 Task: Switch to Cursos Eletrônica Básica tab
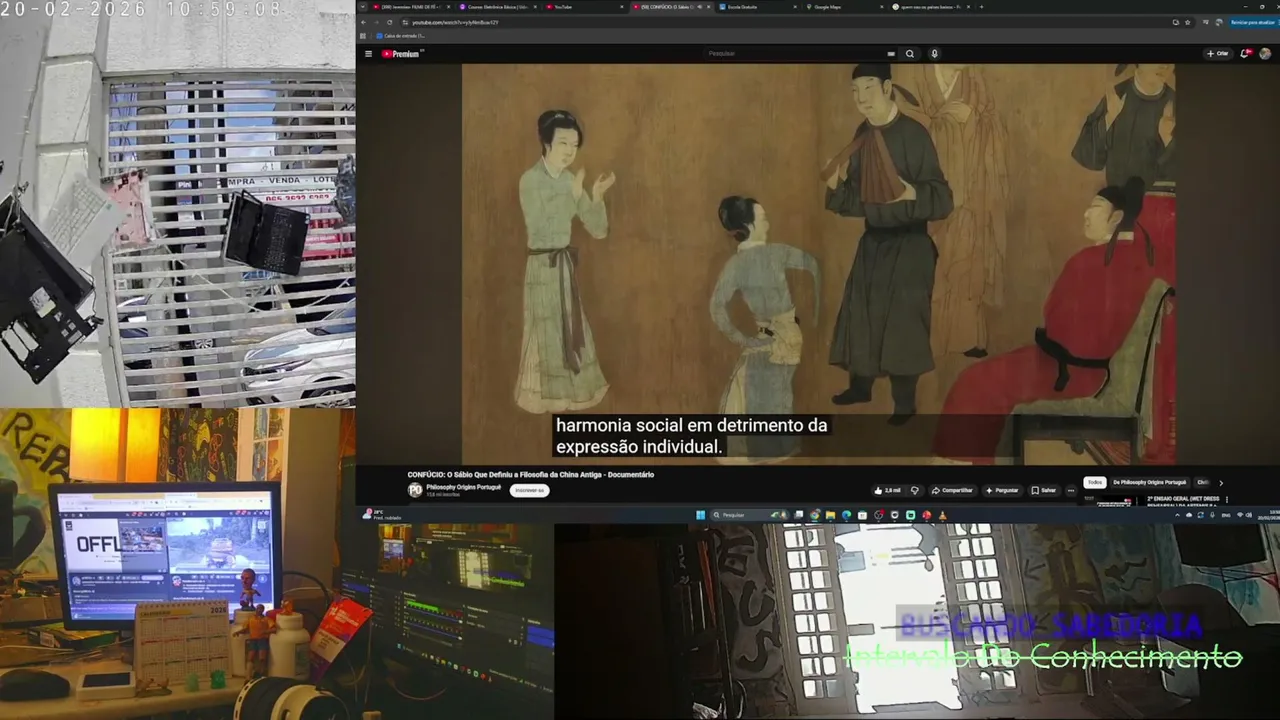point(499,7)
